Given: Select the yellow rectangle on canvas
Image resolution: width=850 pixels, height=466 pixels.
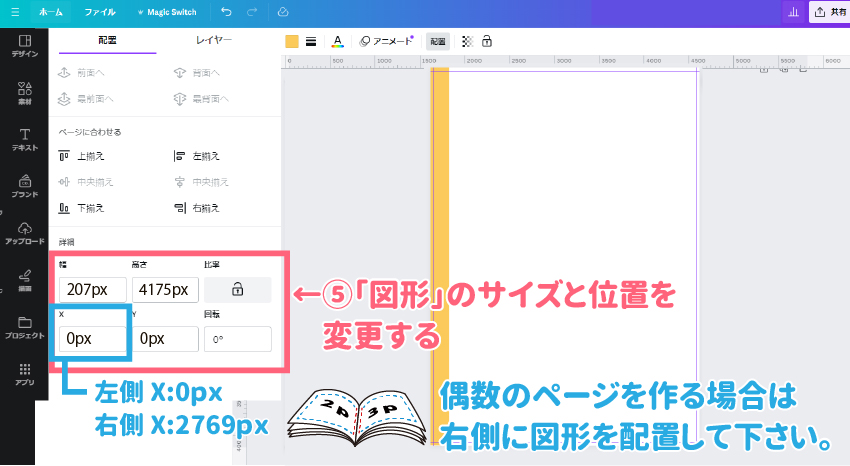Looking at the screenshot, I should (x=440, y=255).
